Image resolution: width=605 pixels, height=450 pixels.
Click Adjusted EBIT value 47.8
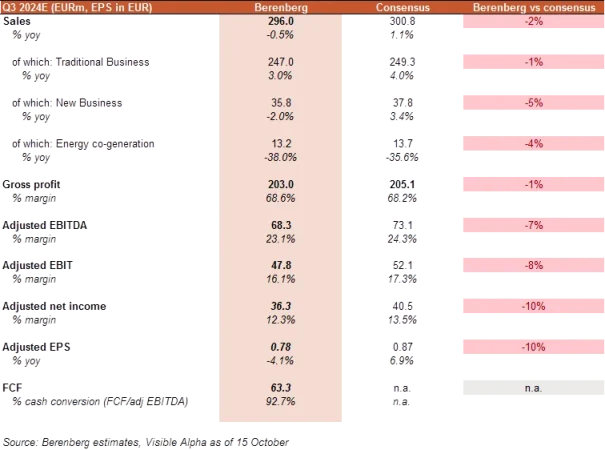[280, 266]
